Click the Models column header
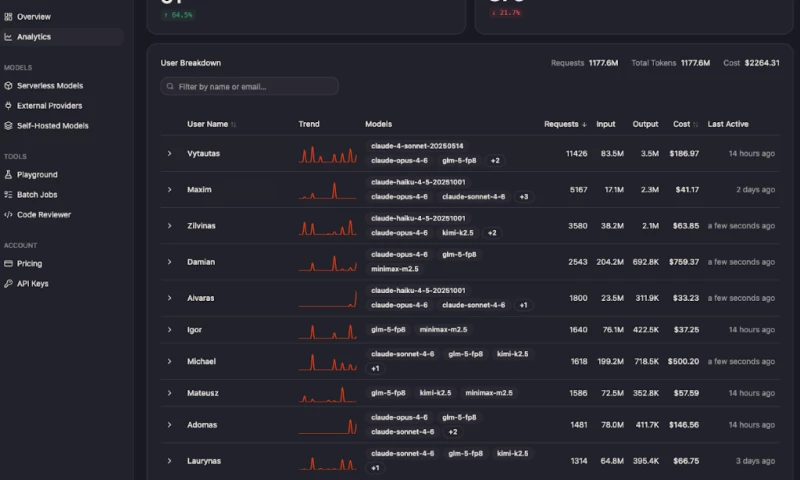 point(379,124)
